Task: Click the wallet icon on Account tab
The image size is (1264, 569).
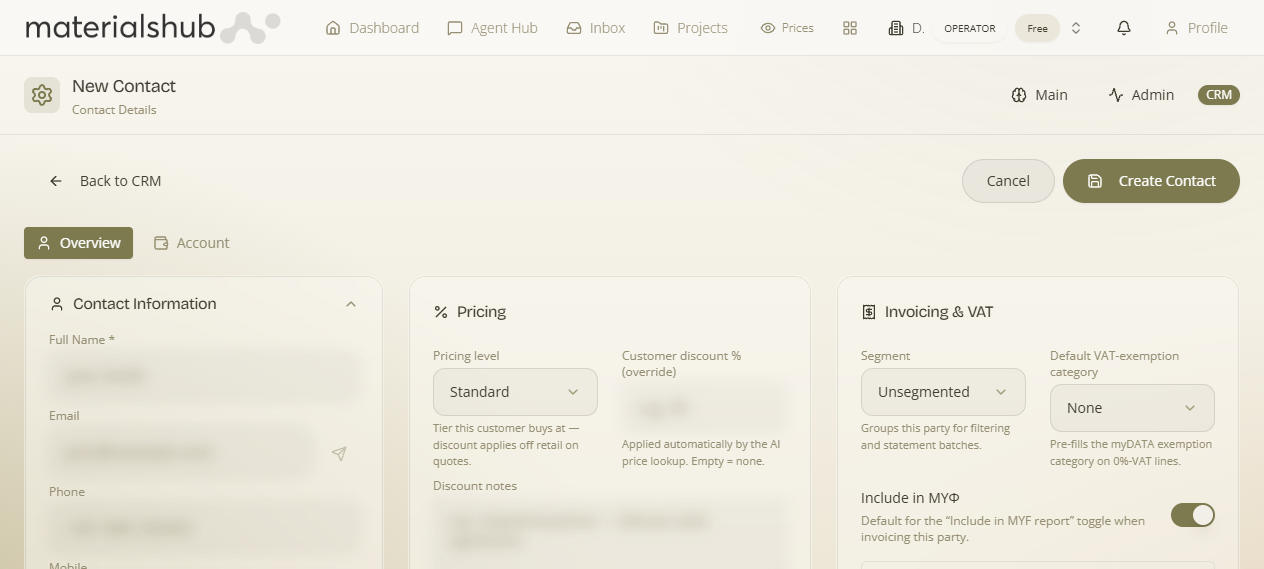Action: click(161, 243)
